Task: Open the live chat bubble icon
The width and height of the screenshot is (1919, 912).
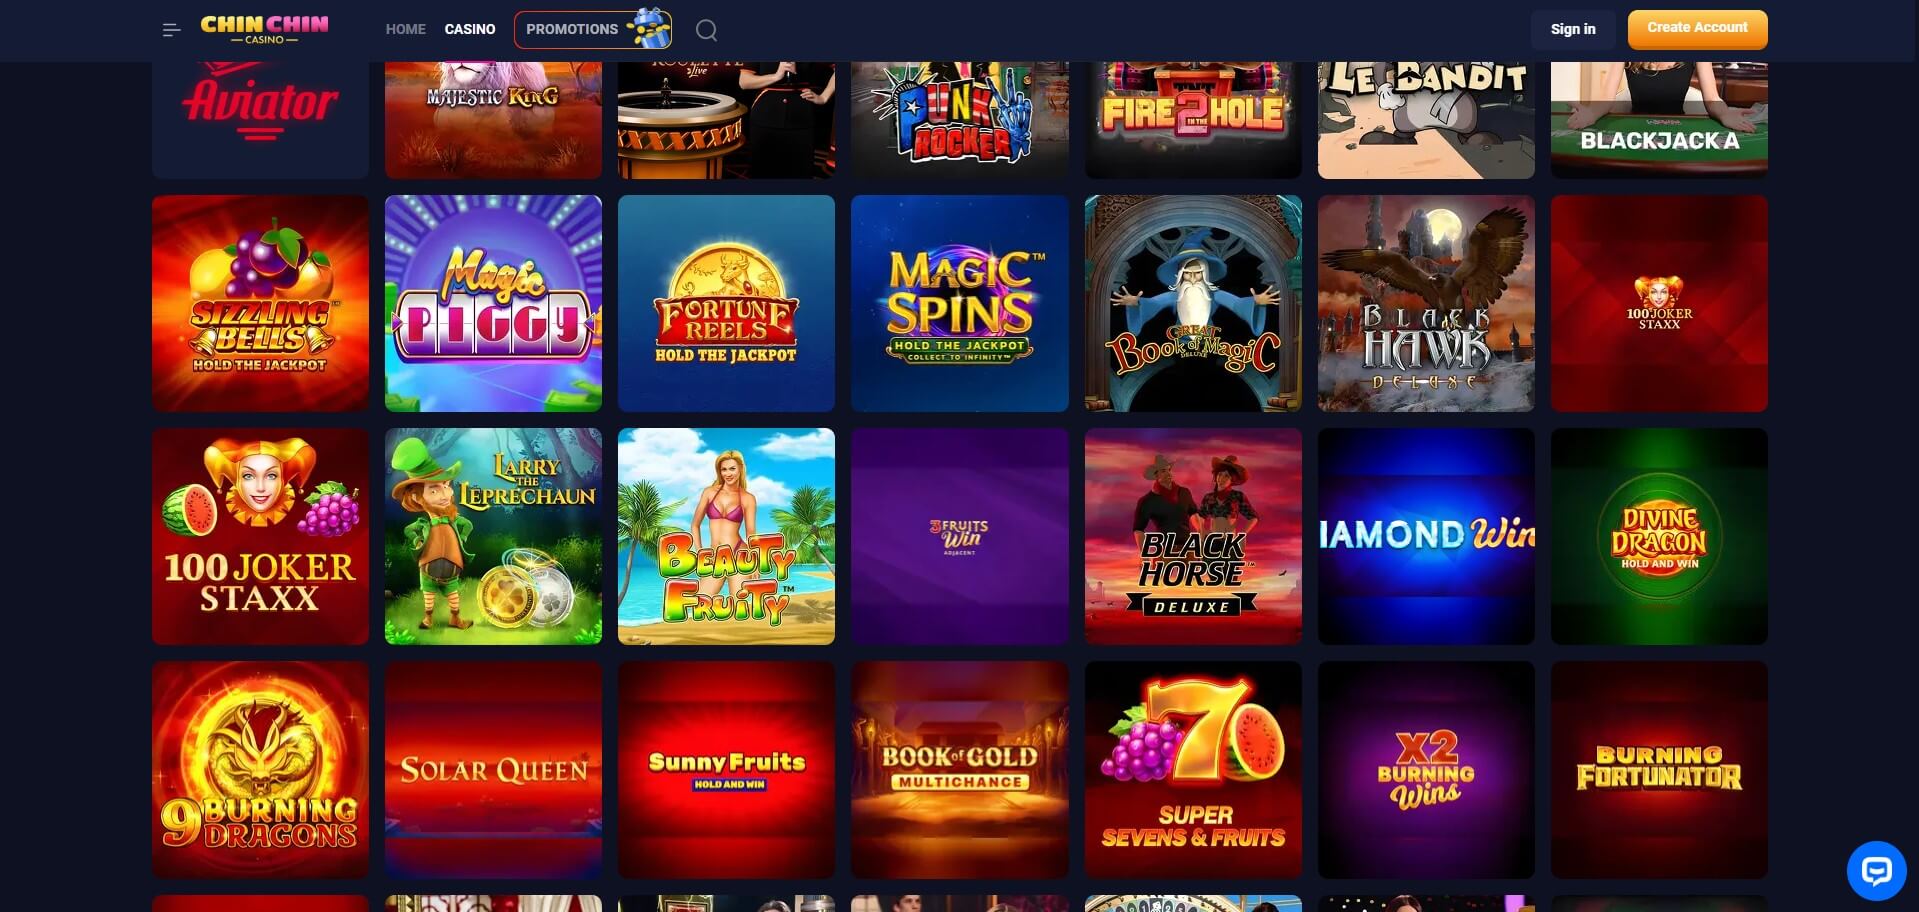Action: point(1876,870)
